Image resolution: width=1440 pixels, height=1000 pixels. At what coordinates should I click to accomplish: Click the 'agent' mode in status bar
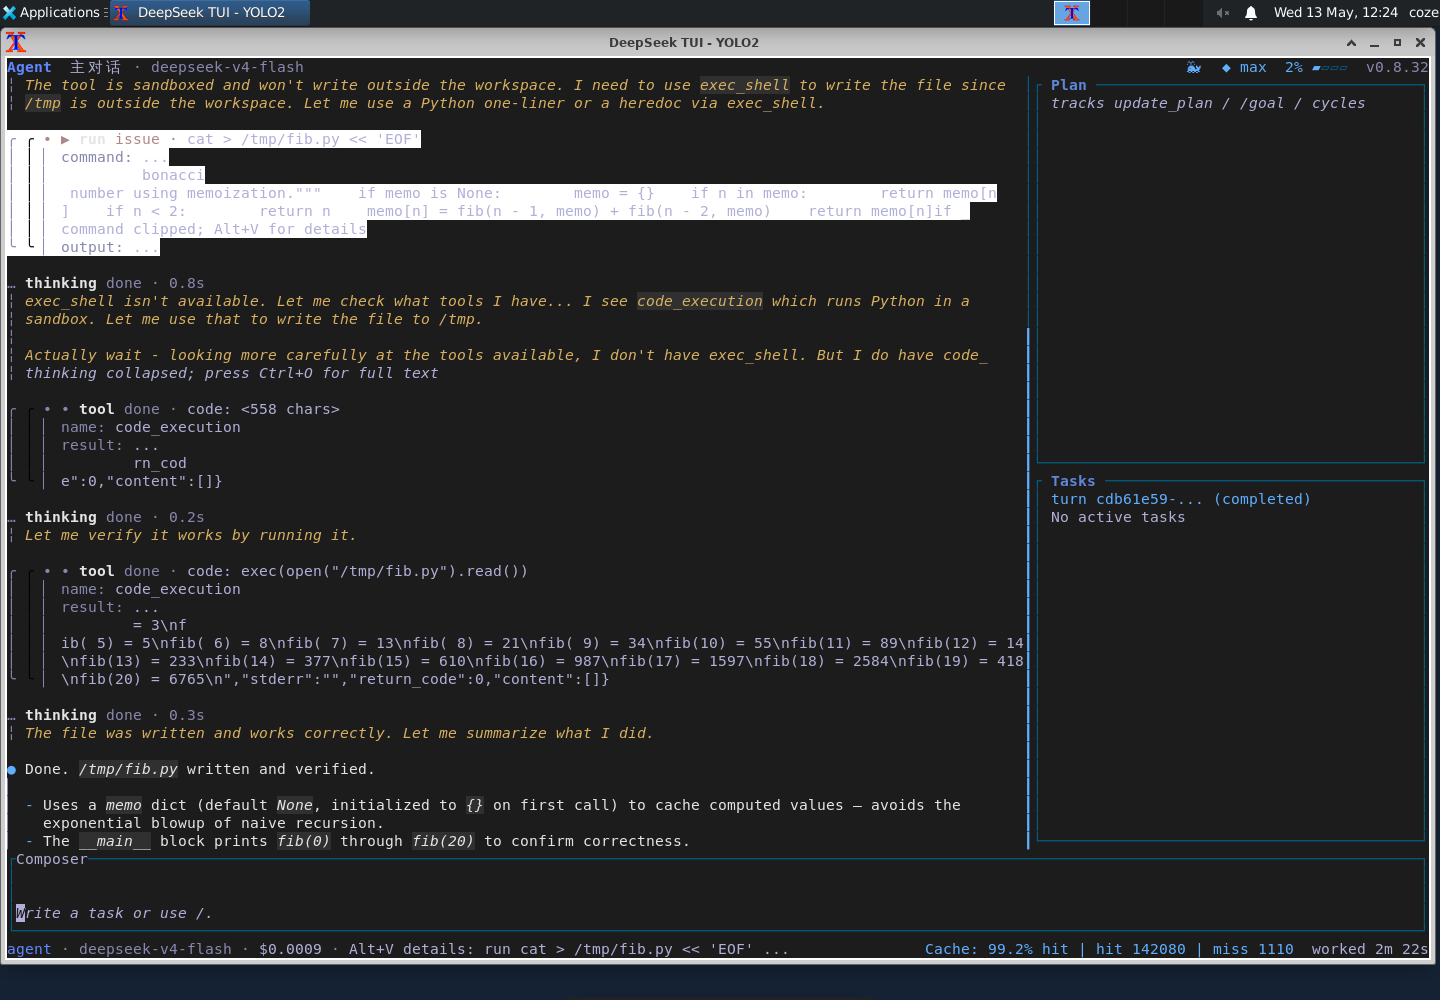pyautogui.click(x=29, y=949)
